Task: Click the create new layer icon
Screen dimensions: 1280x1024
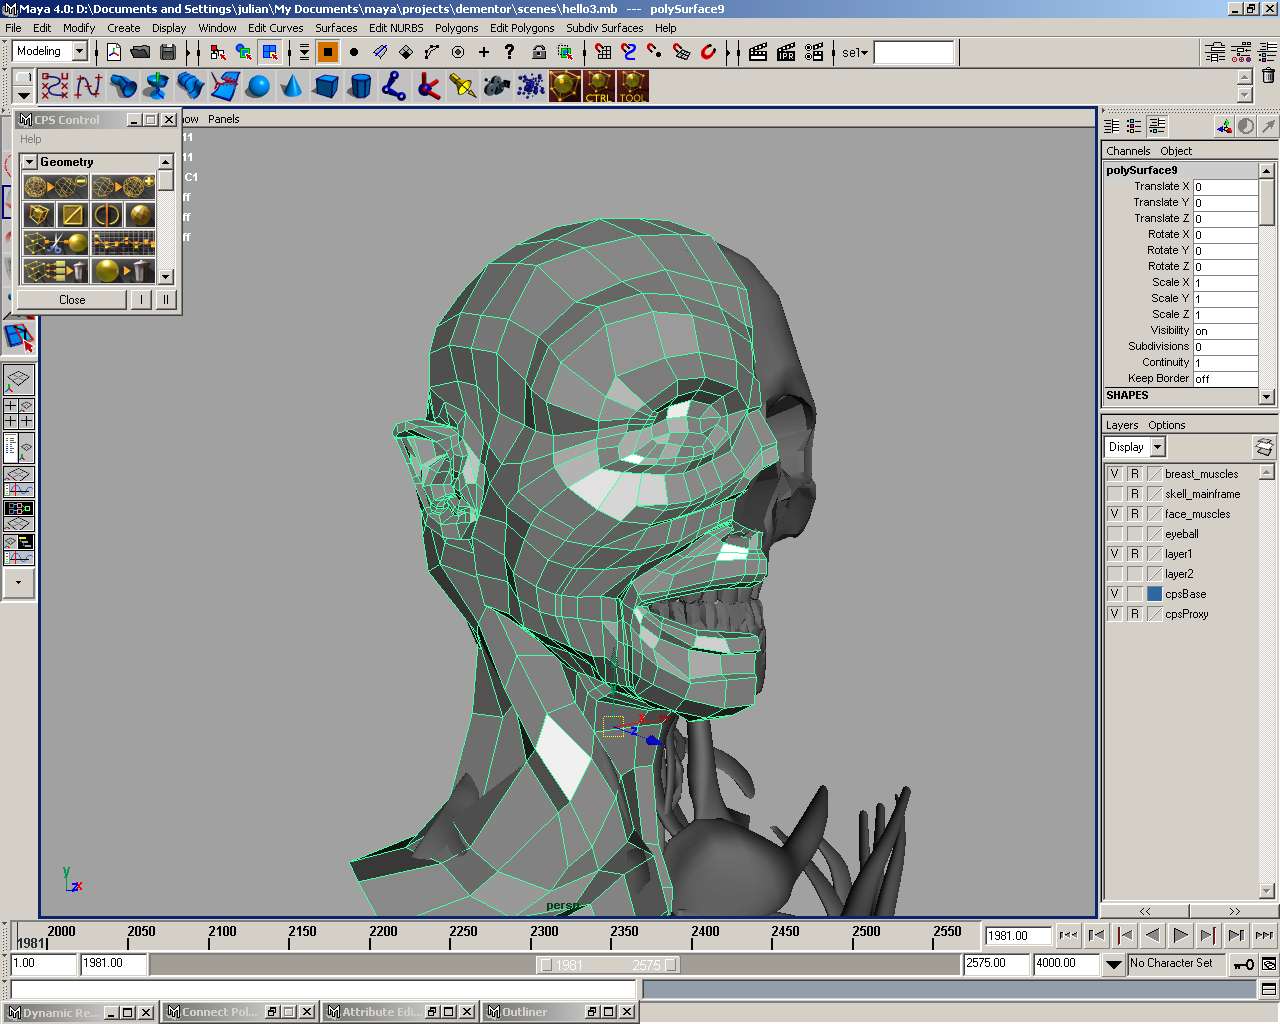Action: (x=1264, y=447)
